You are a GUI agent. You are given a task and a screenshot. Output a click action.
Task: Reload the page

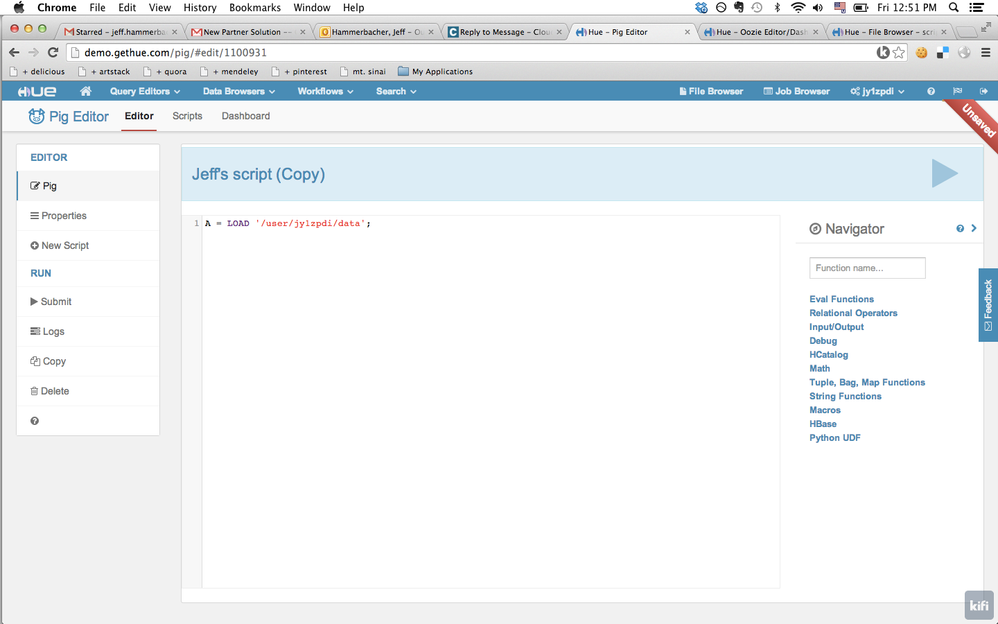(53, 52)
